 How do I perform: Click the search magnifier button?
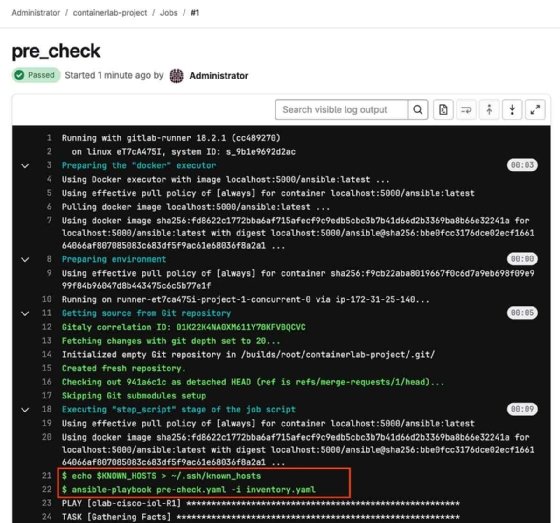click(x=418, y=110)
